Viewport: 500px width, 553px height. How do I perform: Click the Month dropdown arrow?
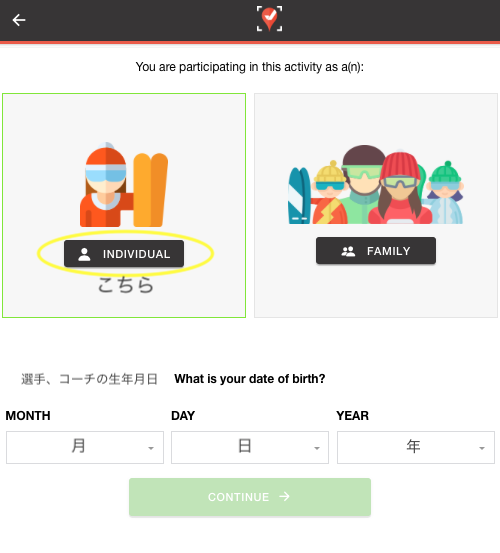pos(151,448)
